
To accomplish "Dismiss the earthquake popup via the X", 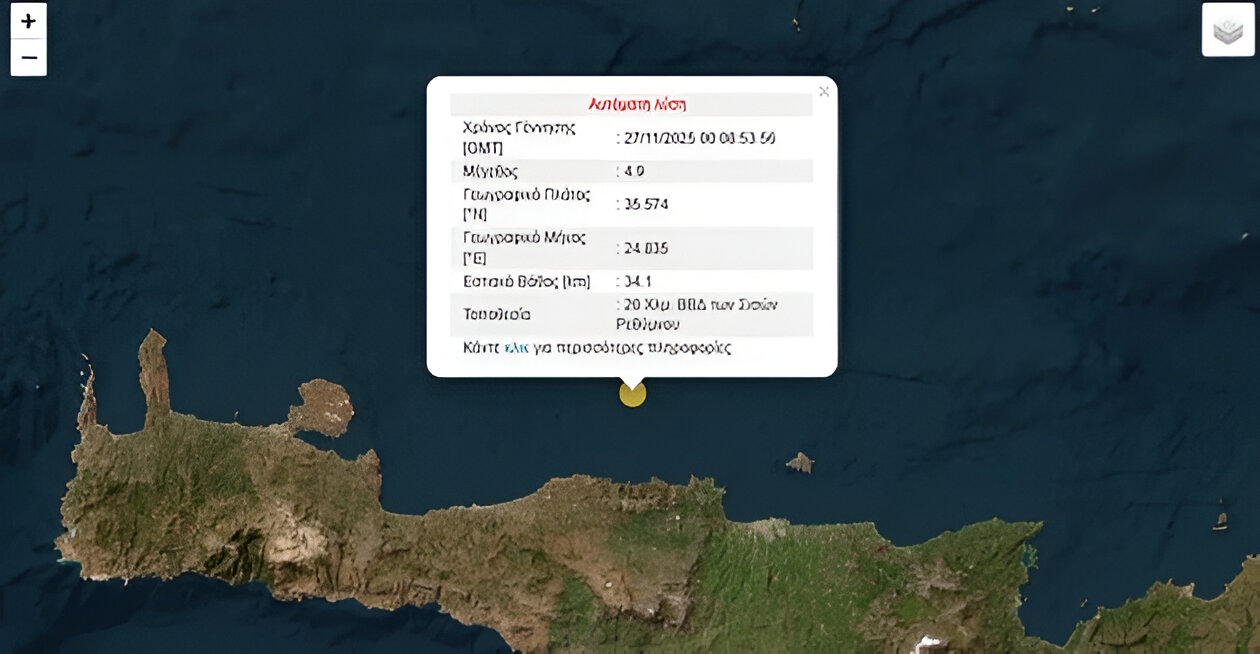I will [x=824, y=91].
